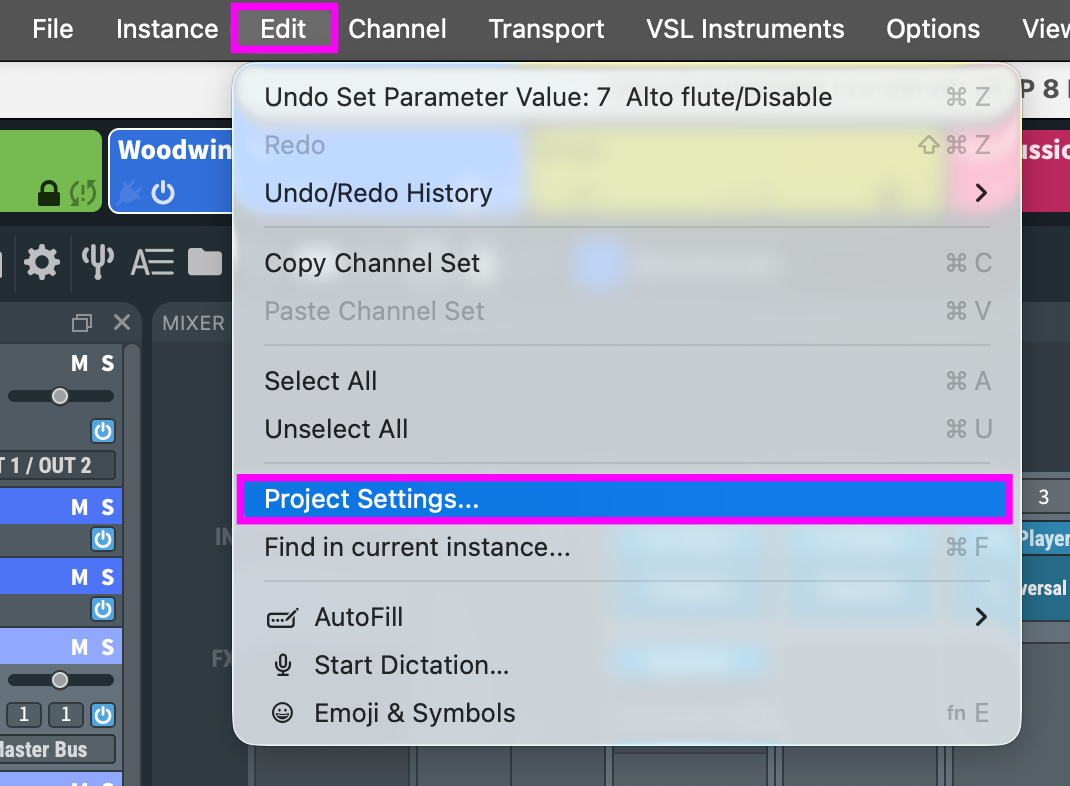Close the channel list panel

pos(122,323)
